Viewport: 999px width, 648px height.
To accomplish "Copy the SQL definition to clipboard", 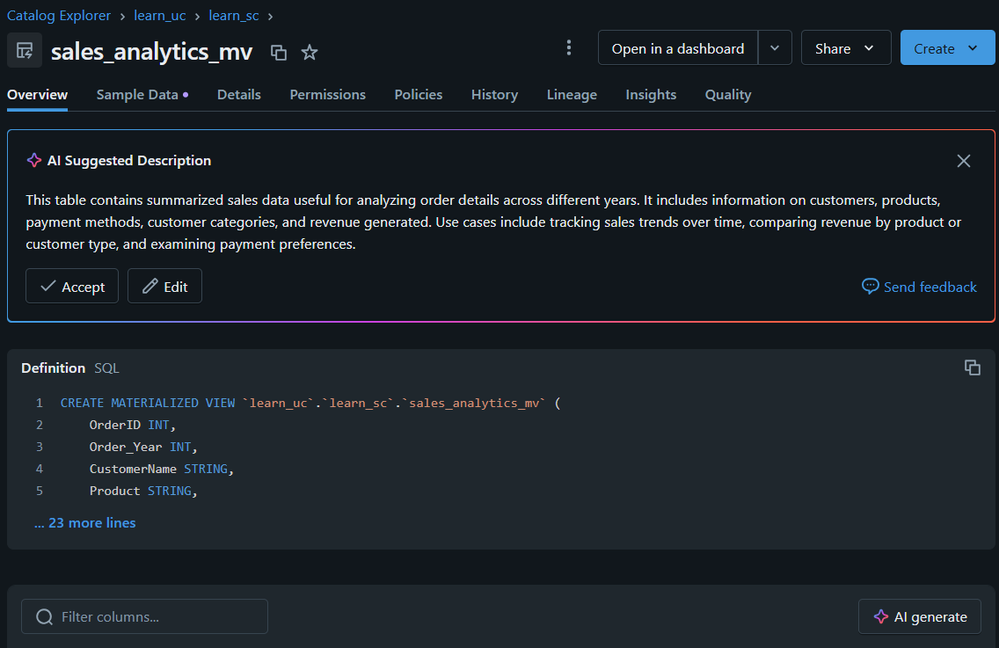I will 972,367.
